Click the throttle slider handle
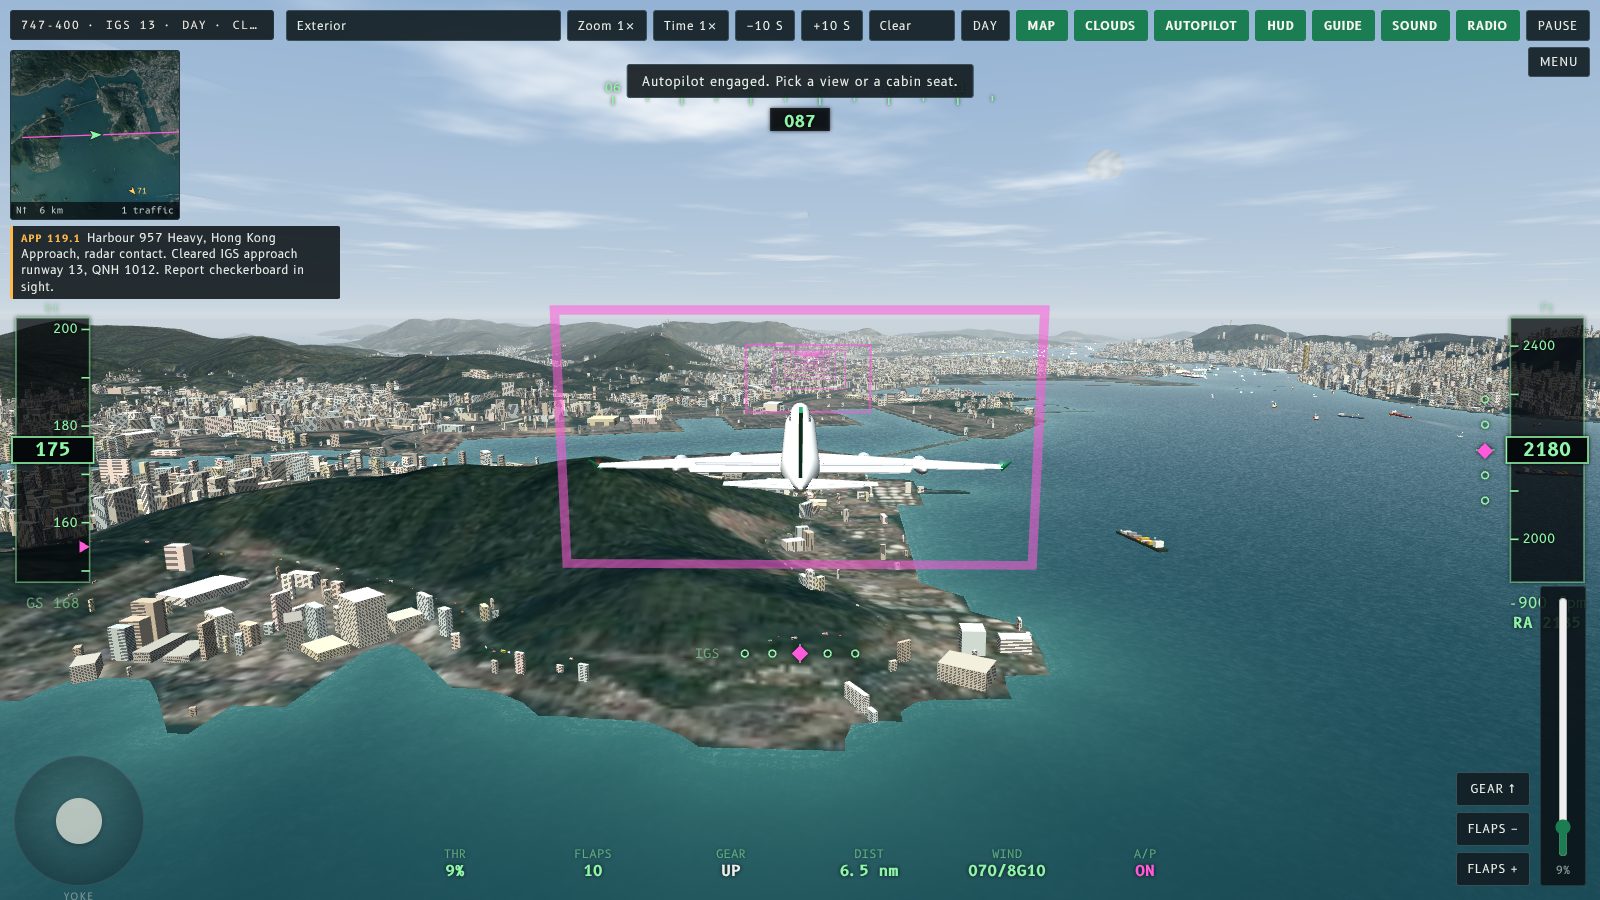The image size is (1600, 900). [1563, 828]
